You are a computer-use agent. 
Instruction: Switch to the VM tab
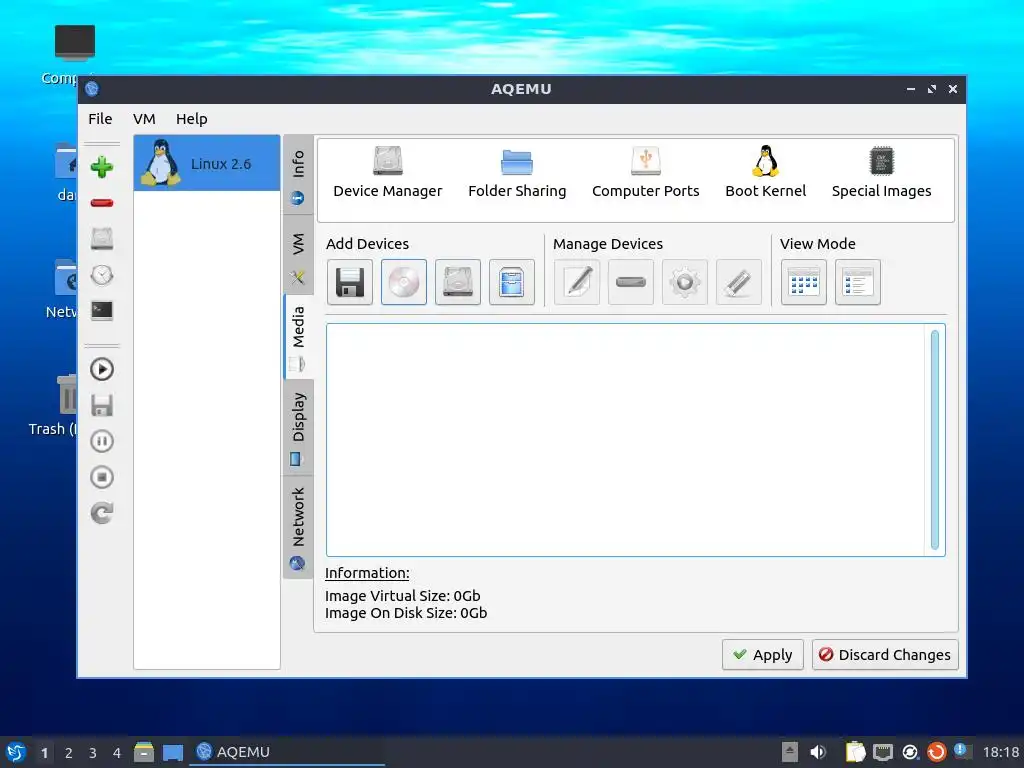pyautogui.click(x=298, y=254)
